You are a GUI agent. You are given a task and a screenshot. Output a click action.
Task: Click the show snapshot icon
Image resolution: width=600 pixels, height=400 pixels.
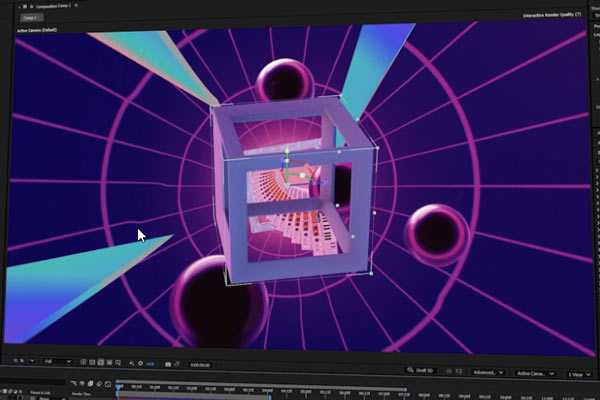click(177, 364)
